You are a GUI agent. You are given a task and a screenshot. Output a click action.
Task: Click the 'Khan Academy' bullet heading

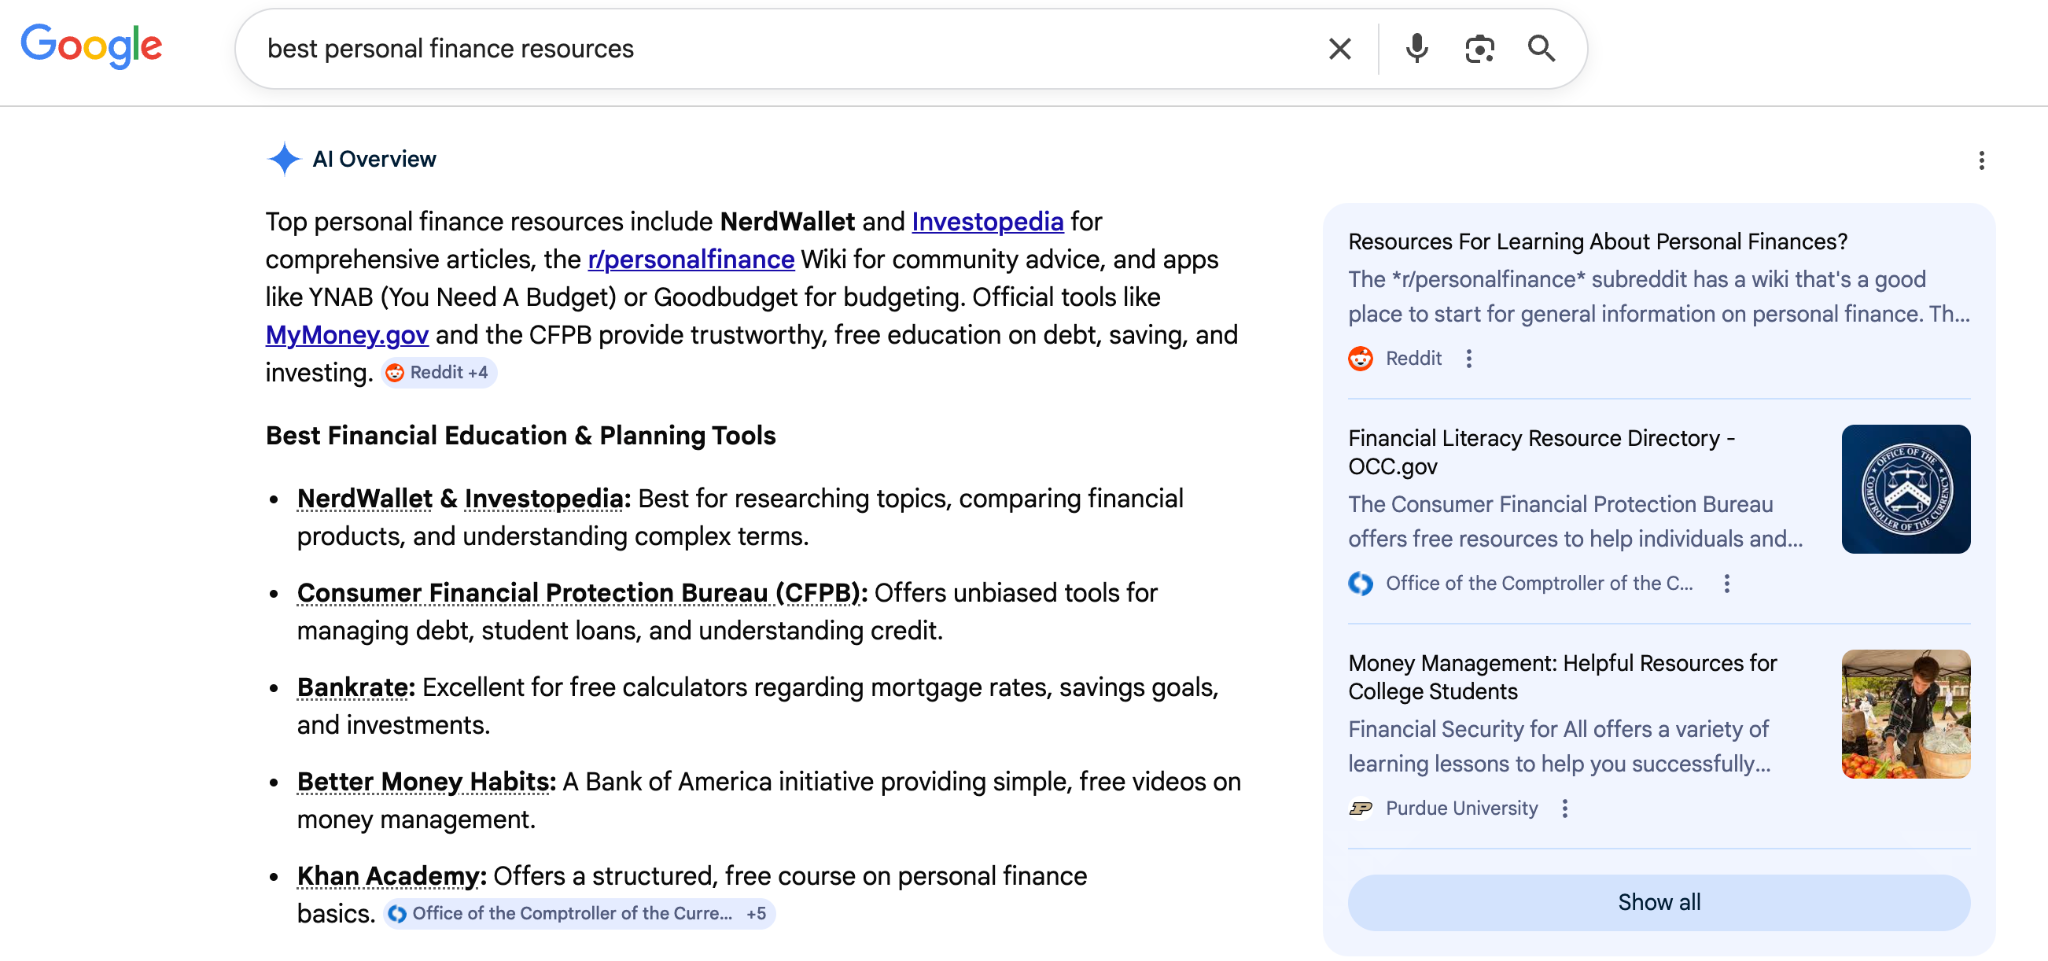pyautogui.click(x=391, y=876)
